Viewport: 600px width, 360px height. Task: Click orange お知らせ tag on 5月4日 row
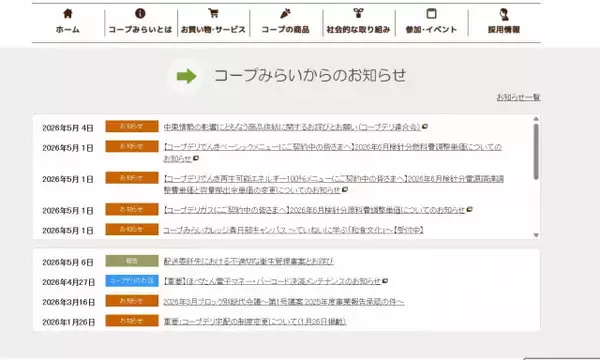click(132, 126)
